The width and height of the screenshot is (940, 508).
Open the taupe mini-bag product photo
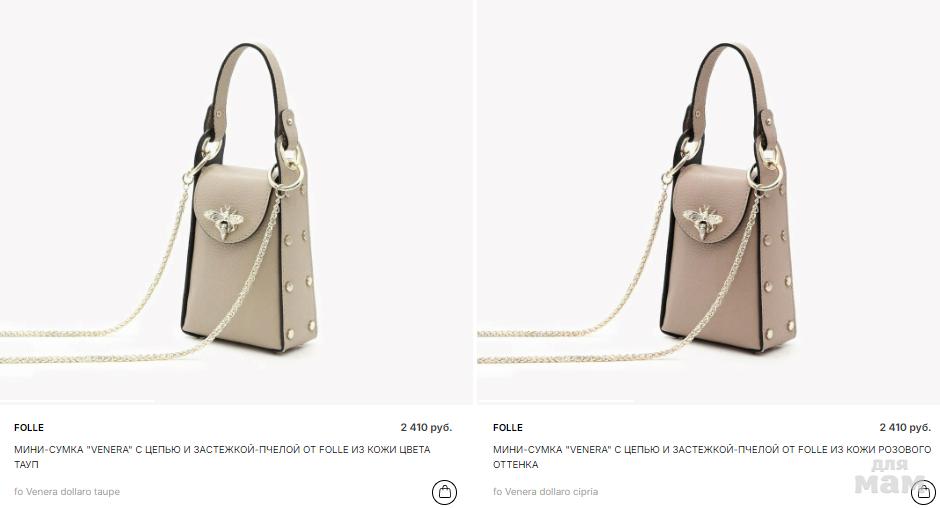(x=236, y=202)
